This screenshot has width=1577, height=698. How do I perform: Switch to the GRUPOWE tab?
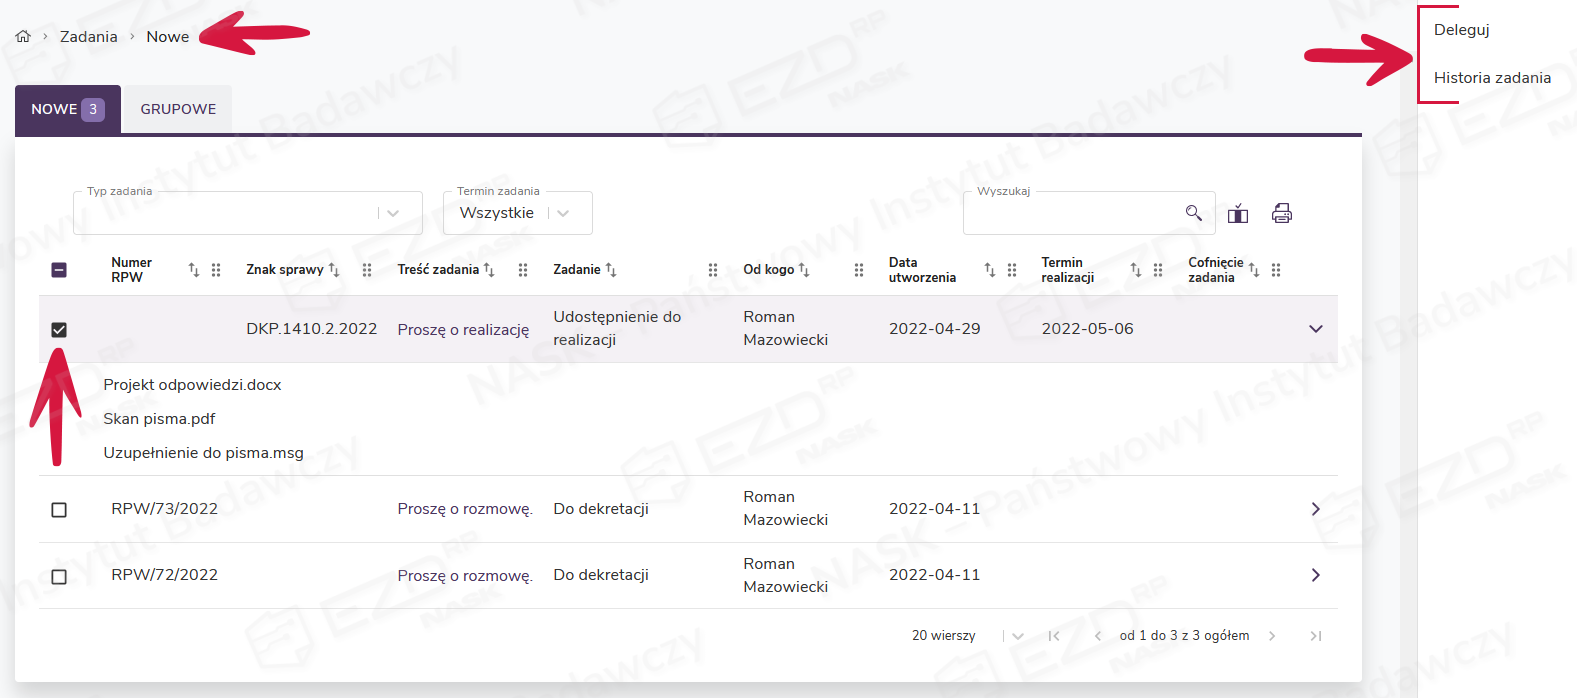[178, 109]
